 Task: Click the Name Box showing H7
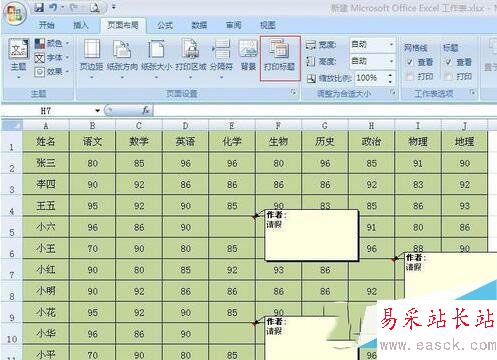47,110
